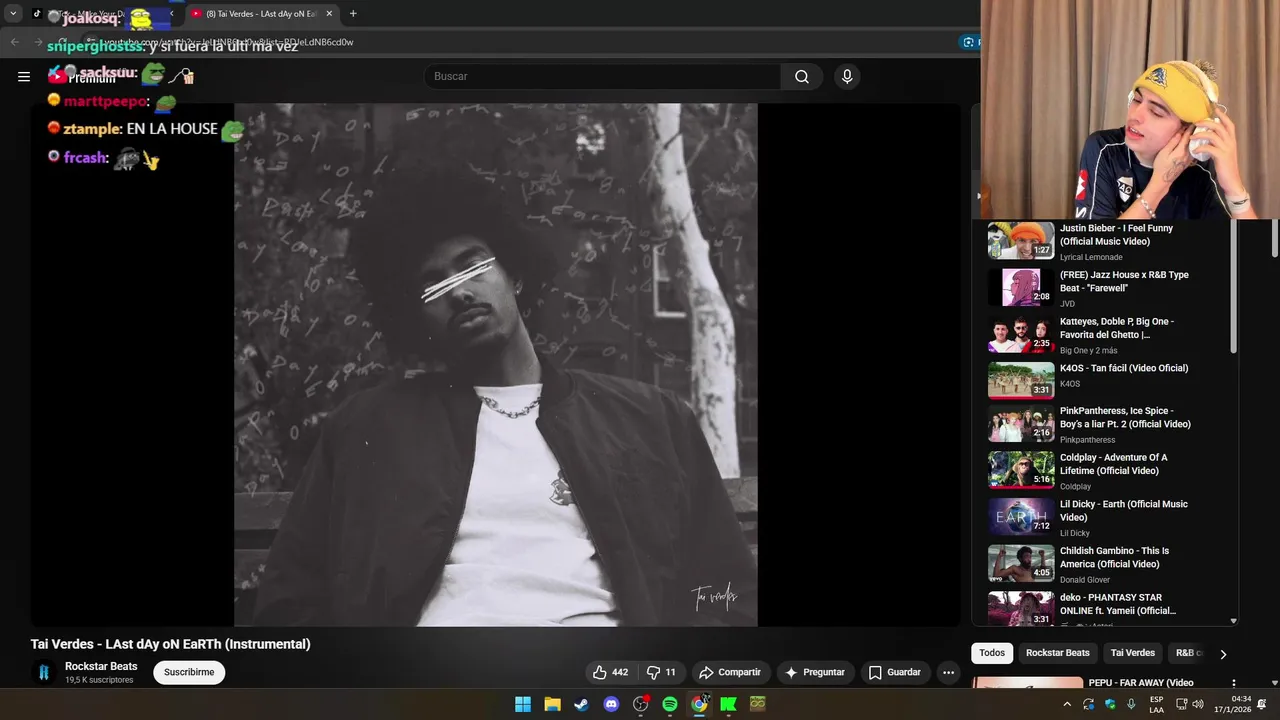Select the R&B filter chip
1280x720 pixels.
(1188, 653)
